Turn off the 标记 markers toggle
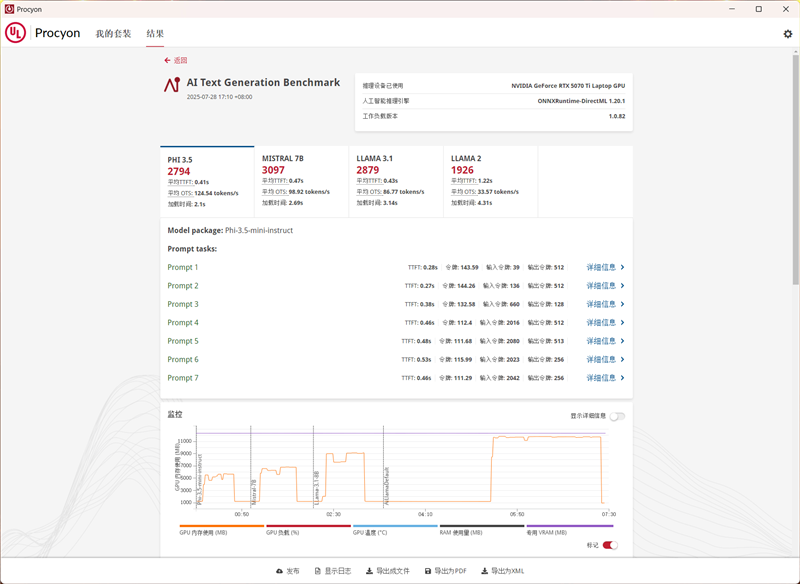 coord(610,545)
